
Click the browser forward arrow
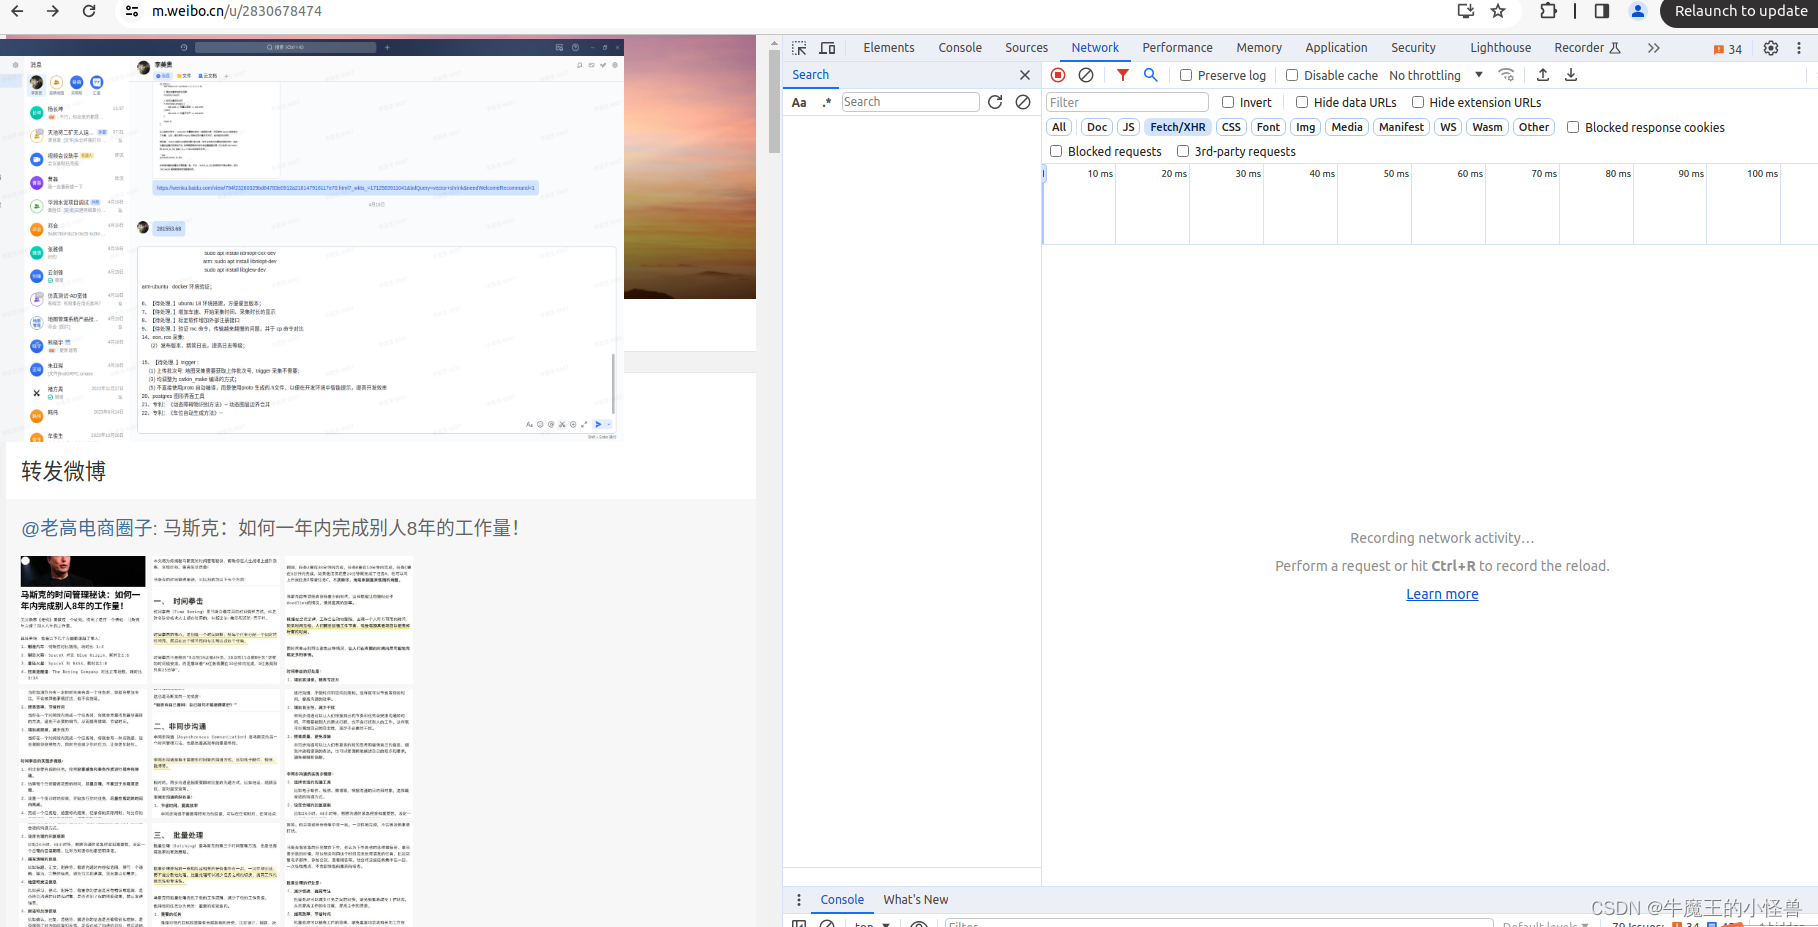pos(53,11)
